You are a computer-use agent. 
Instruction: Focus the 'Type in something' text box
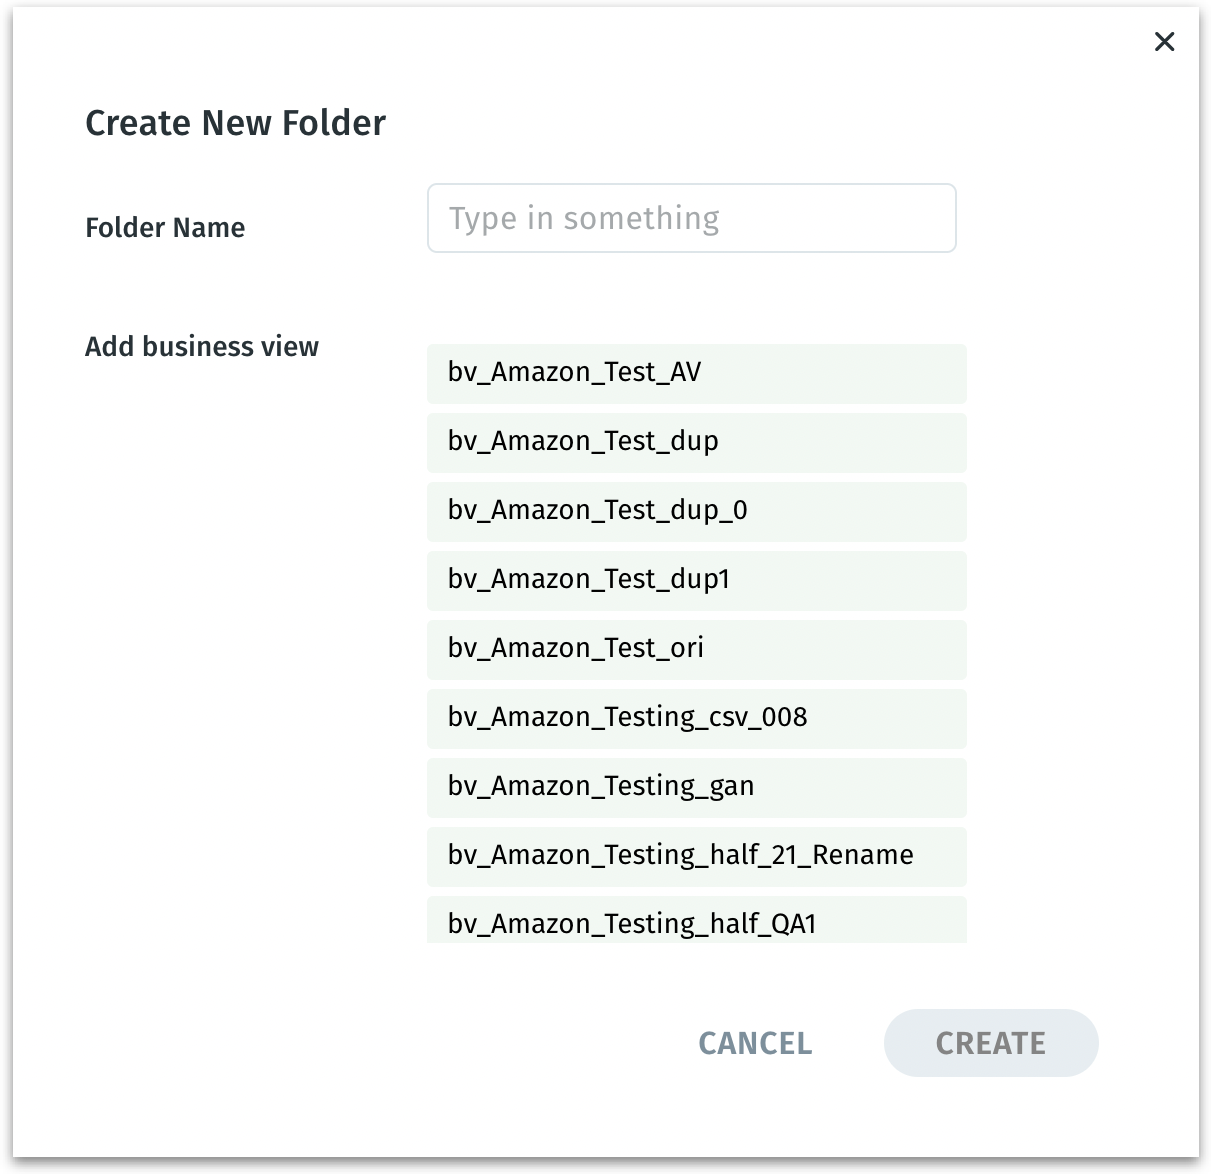tap(691, 218)
